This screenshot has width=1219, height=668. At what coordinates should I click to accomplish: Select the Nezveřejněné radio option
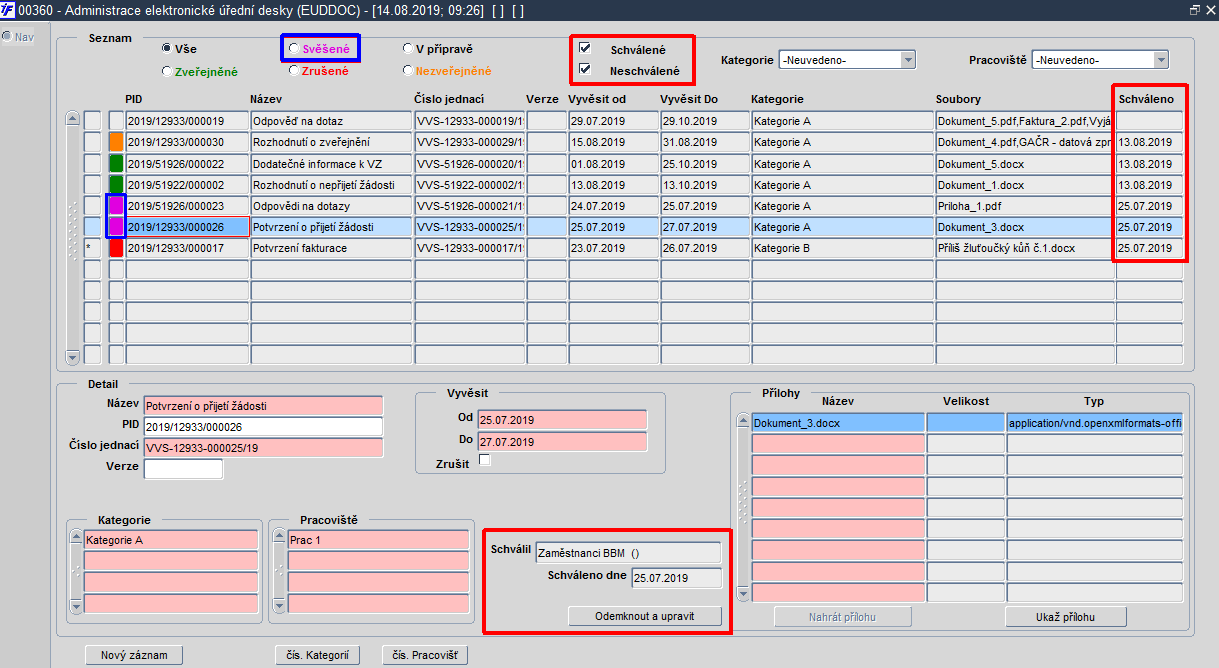(407, 71)
